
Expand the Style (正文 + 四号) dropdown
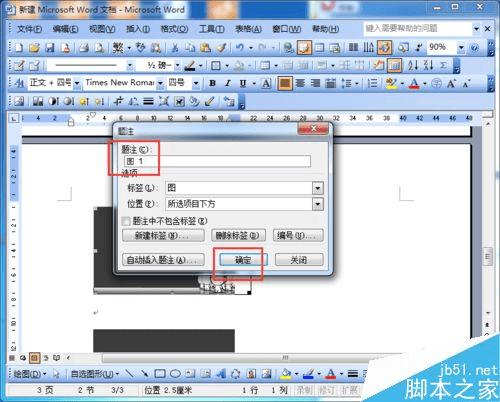tap(77, 83)
